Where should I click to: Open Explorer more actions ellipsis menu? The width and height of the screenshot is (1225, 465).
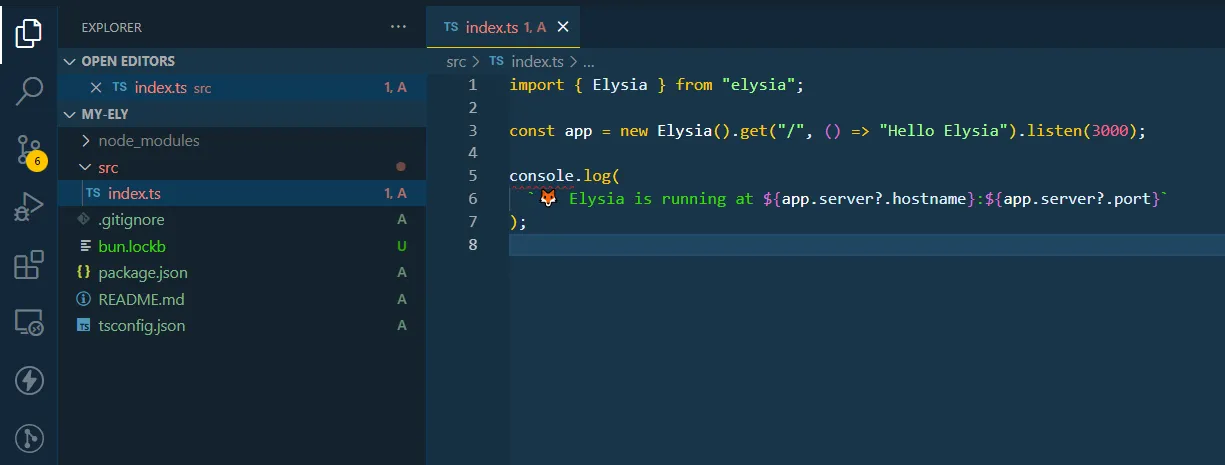click(x=398, y=27)
